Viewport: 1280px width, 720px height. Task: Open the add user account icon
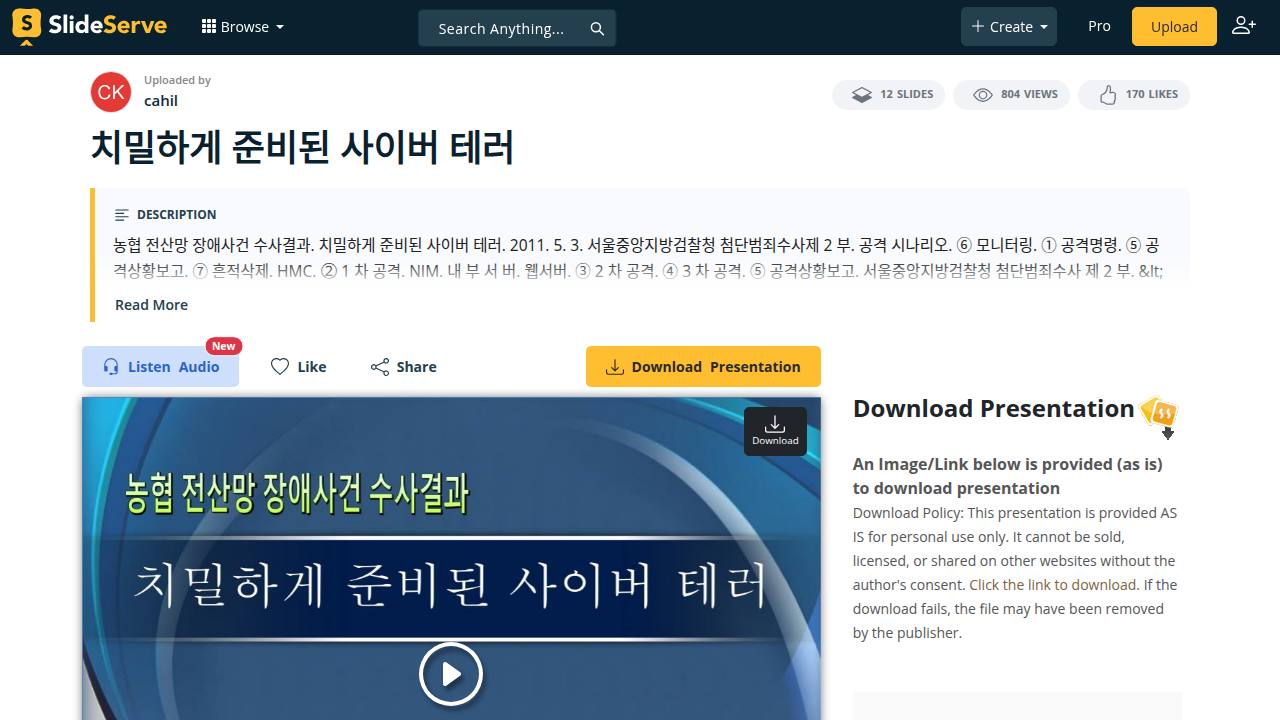tap(1244, 26)
